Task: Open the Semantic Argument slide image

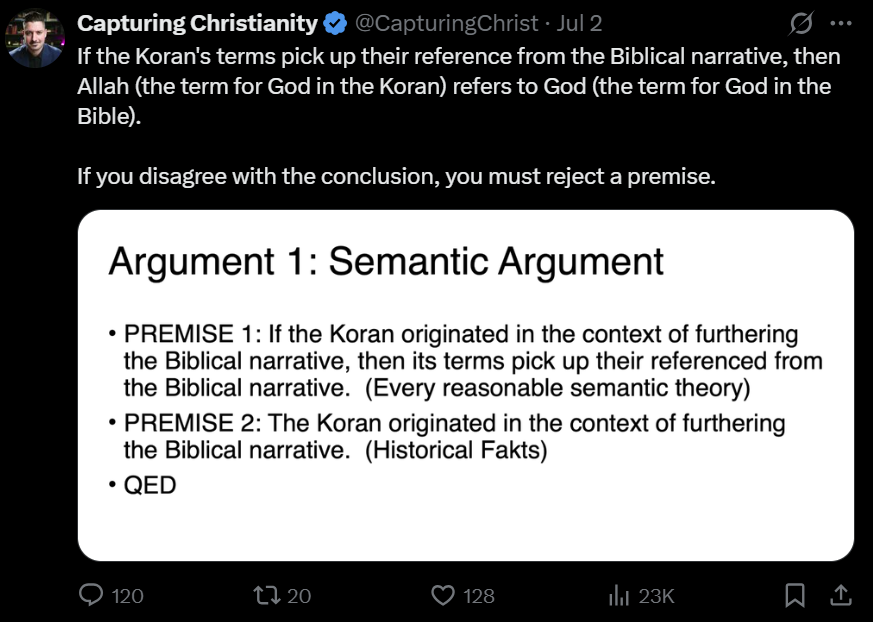Action: 465,385
